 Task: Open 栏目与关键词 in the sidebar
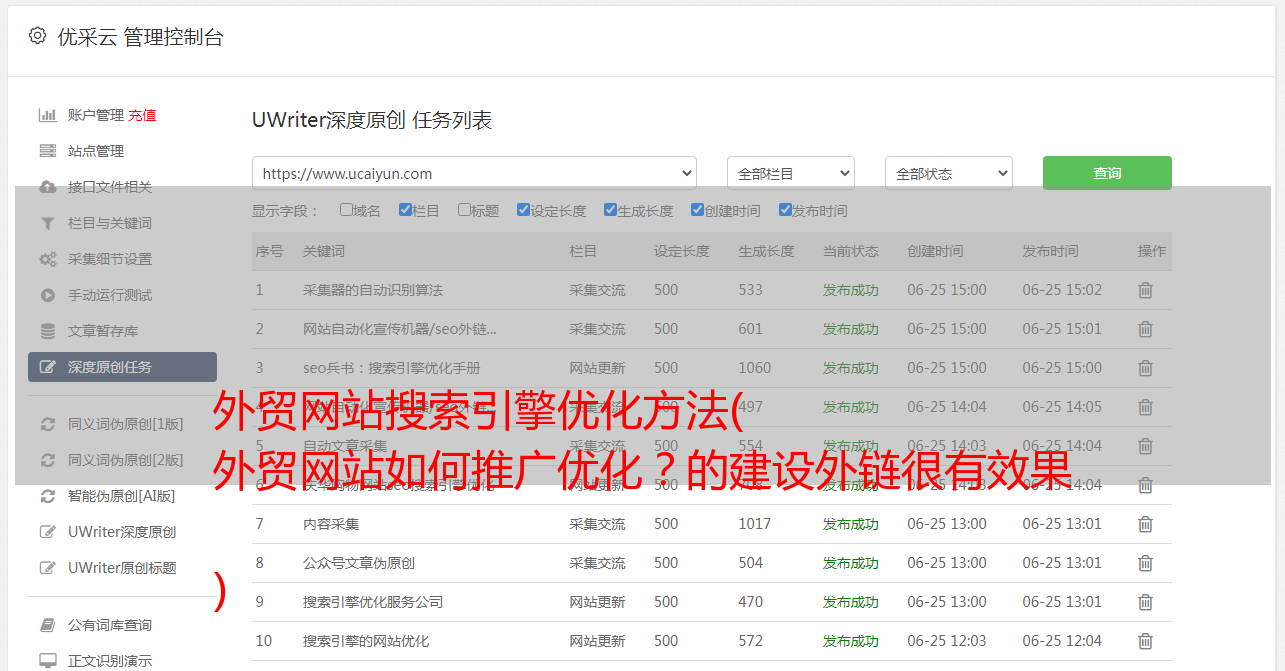point(110,223)
